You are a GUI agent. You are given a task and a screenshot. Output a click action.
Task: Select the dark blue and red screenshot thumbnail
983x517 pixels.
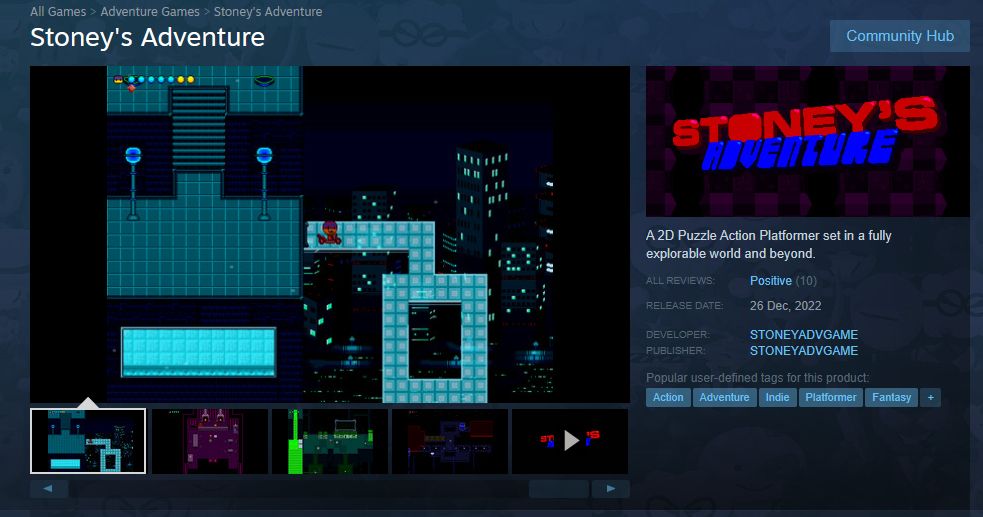tap(450, 441)
